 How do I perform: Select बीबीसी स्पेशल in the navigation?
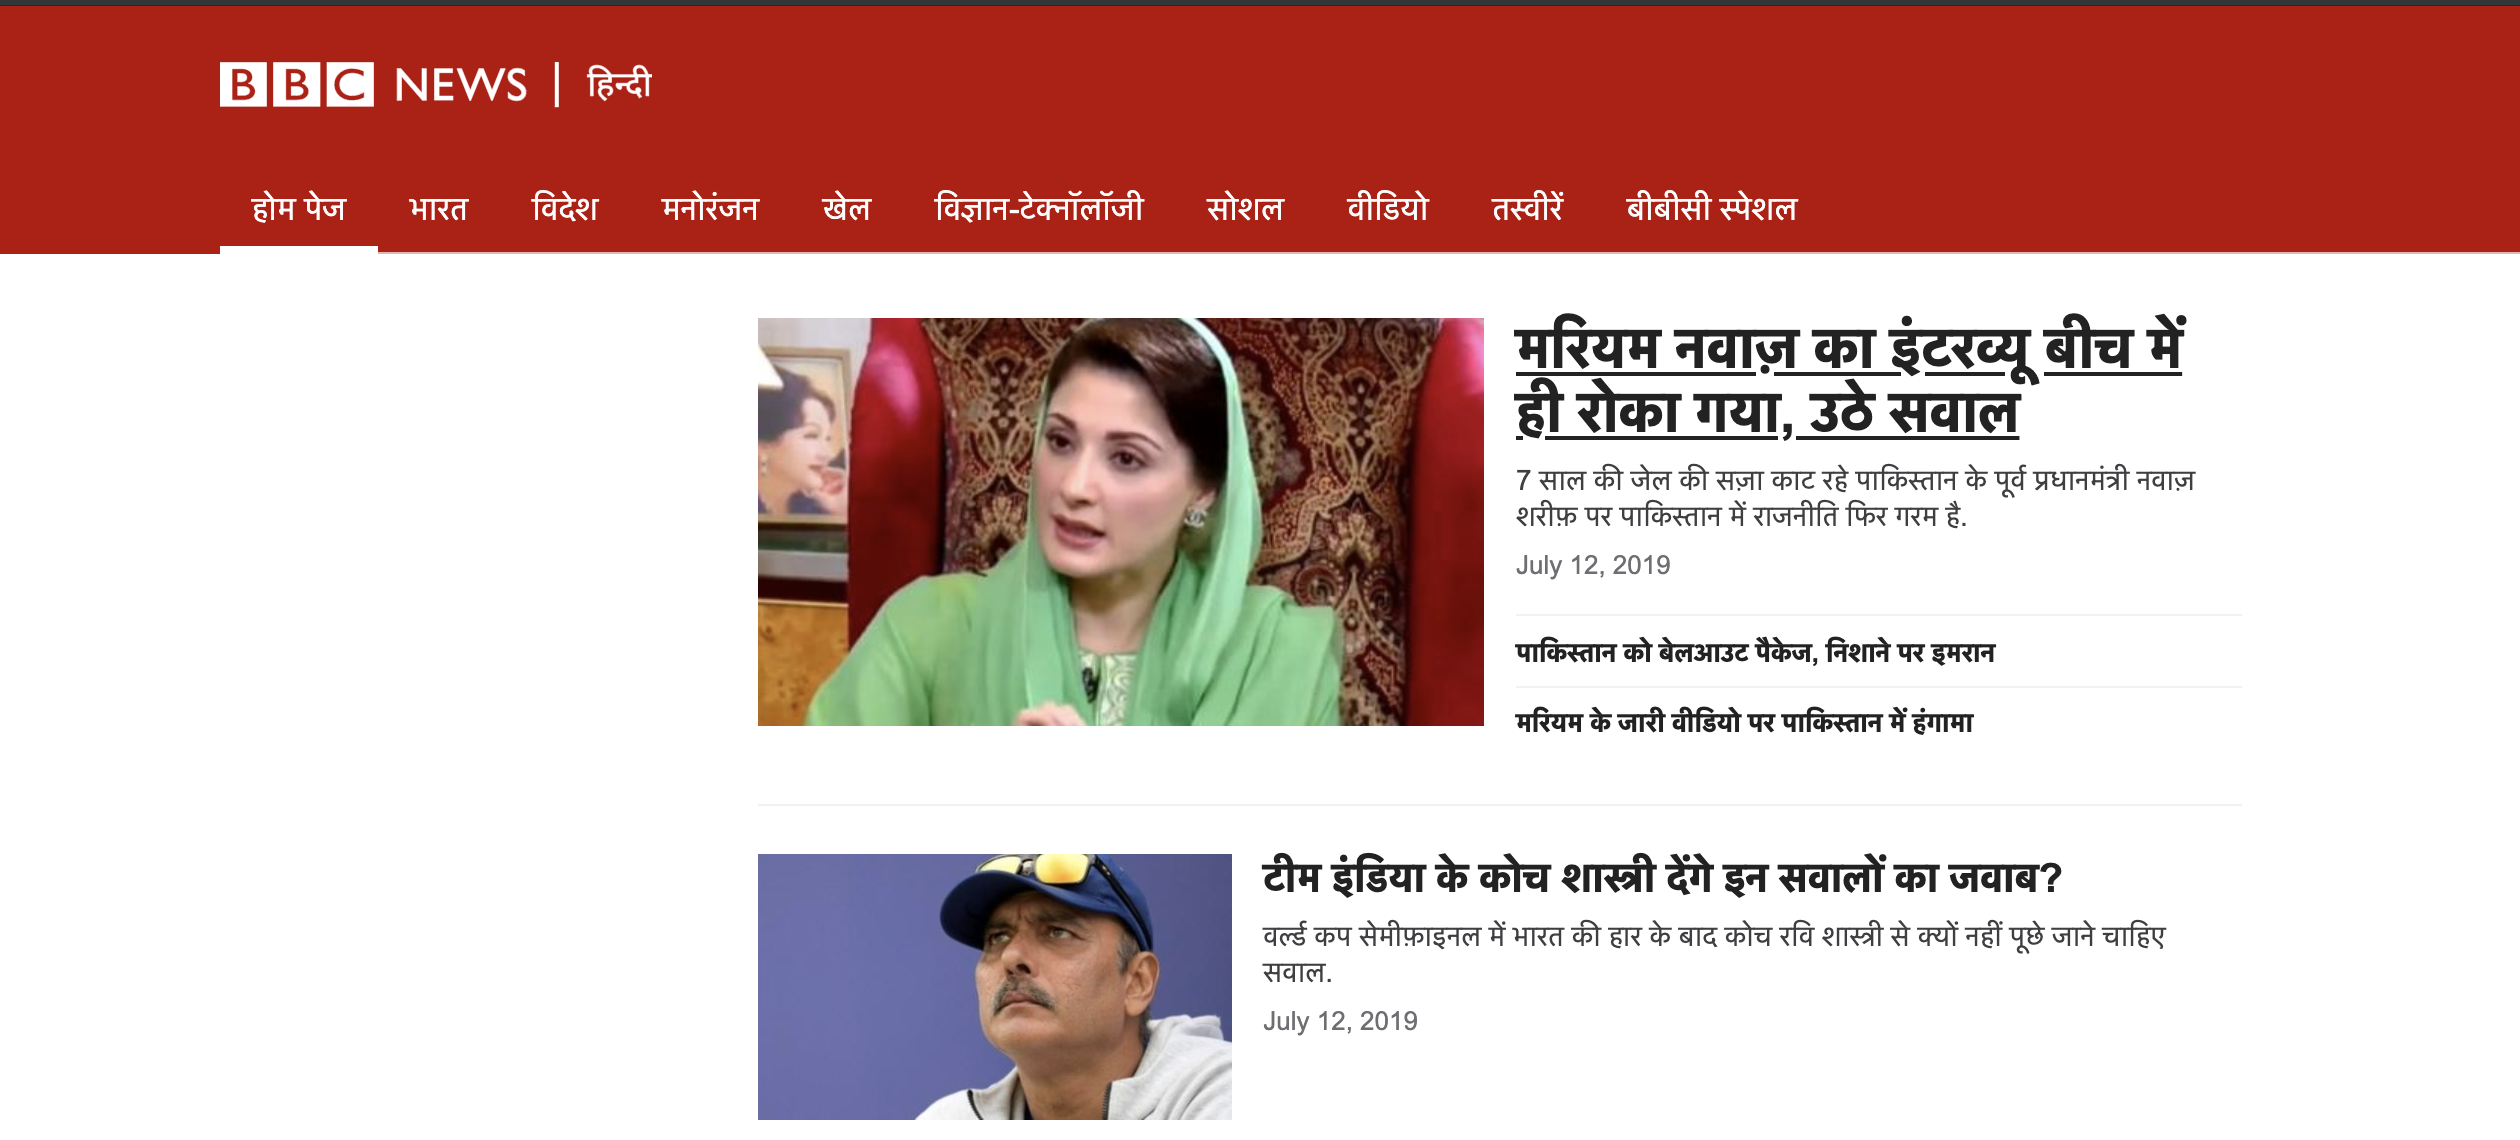[1711, 208]
